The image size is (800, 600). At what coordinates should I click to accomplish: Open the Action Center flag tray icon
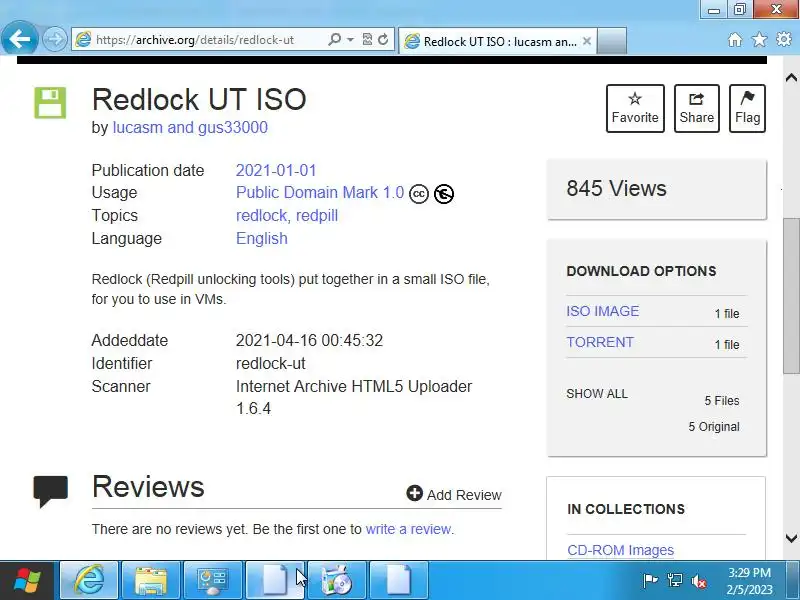[651, 581]
